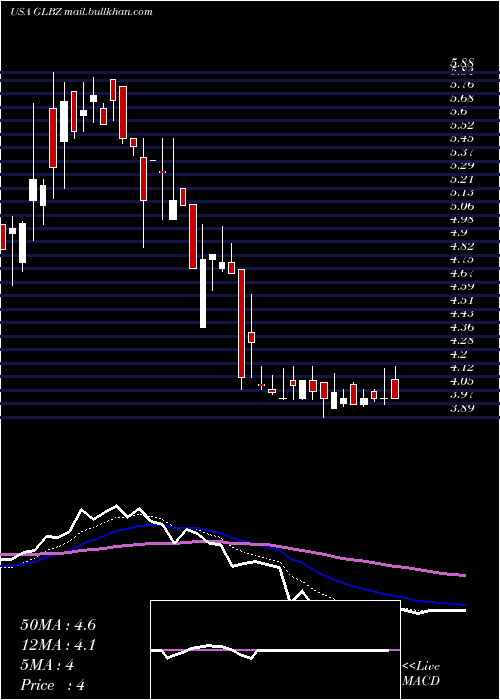Click the Price : 4 readout

(x=53, y=685)
